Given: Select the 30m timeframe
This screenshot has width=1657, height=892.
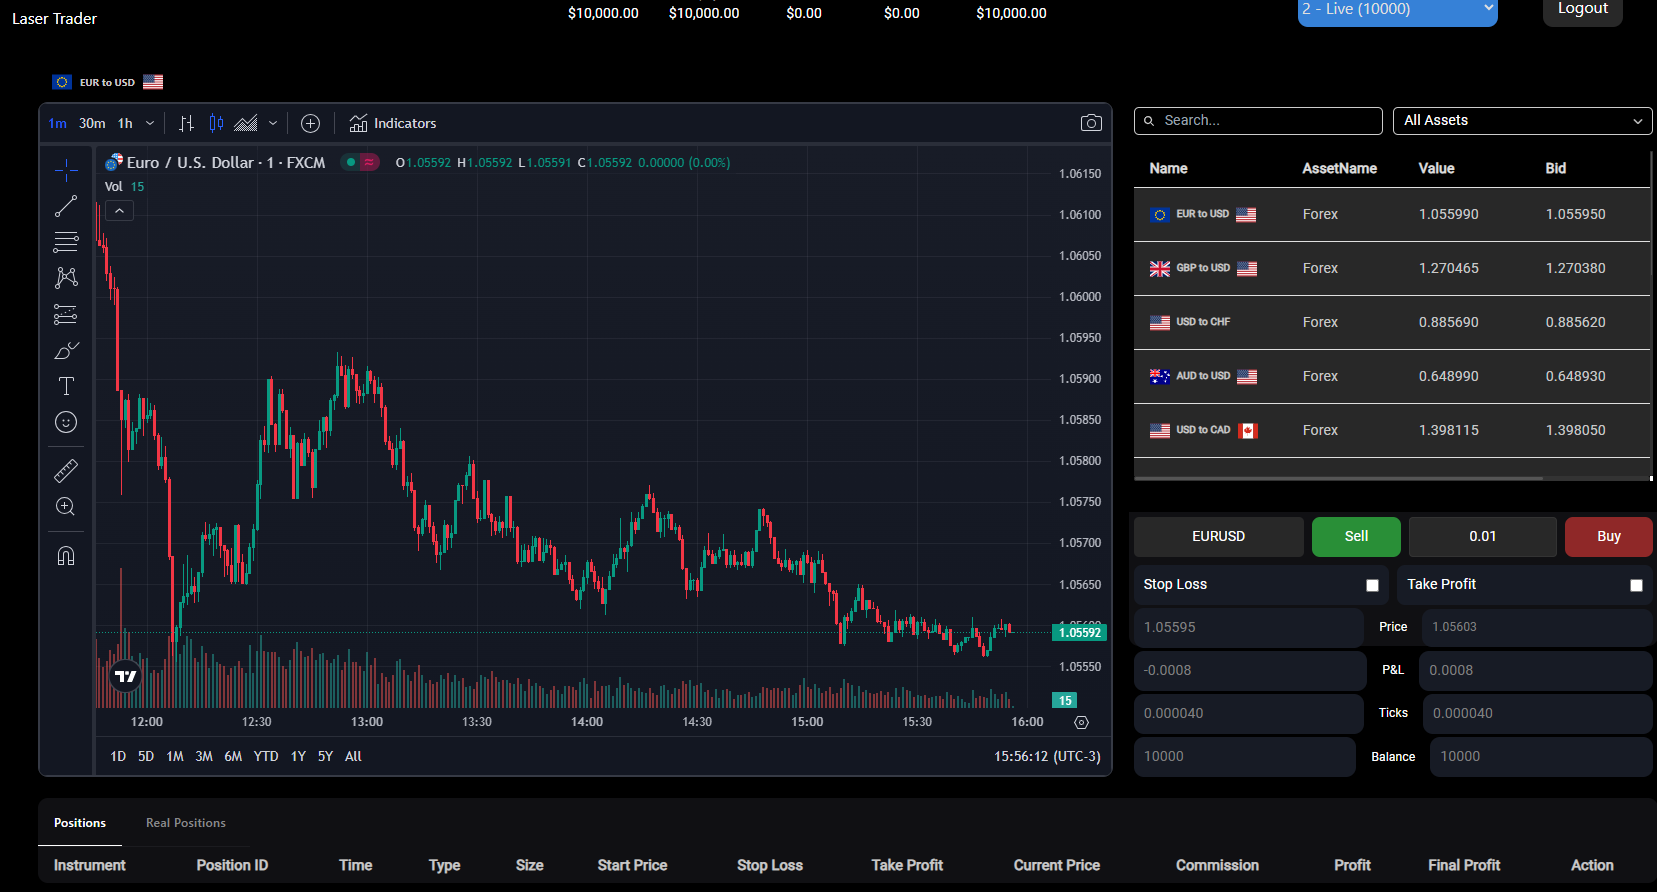Looking at the screenshot, I should [x=92, y=123].
